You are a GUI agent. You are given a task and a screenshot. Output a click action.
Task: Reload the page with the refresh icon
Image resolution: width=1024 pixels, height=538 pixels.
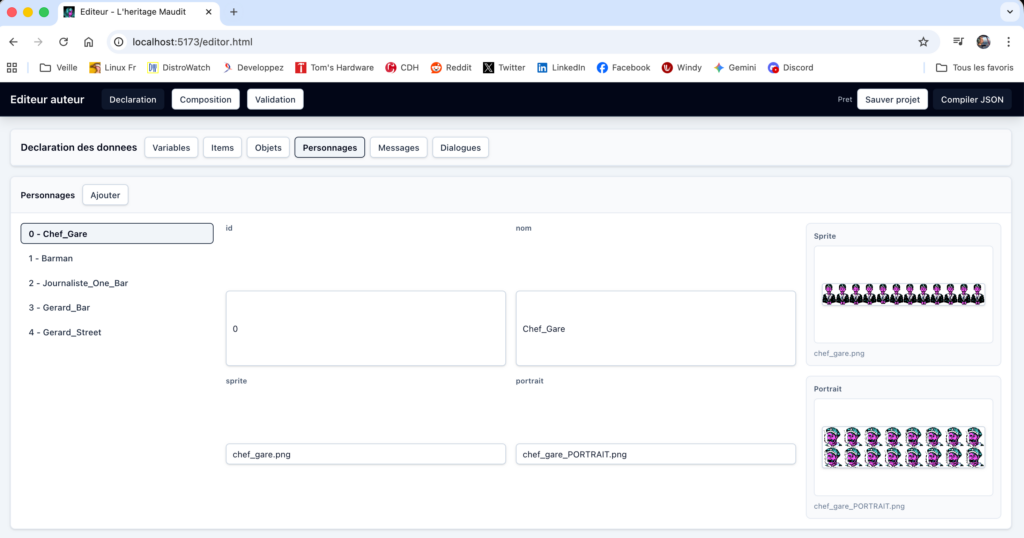coord(63,42)
